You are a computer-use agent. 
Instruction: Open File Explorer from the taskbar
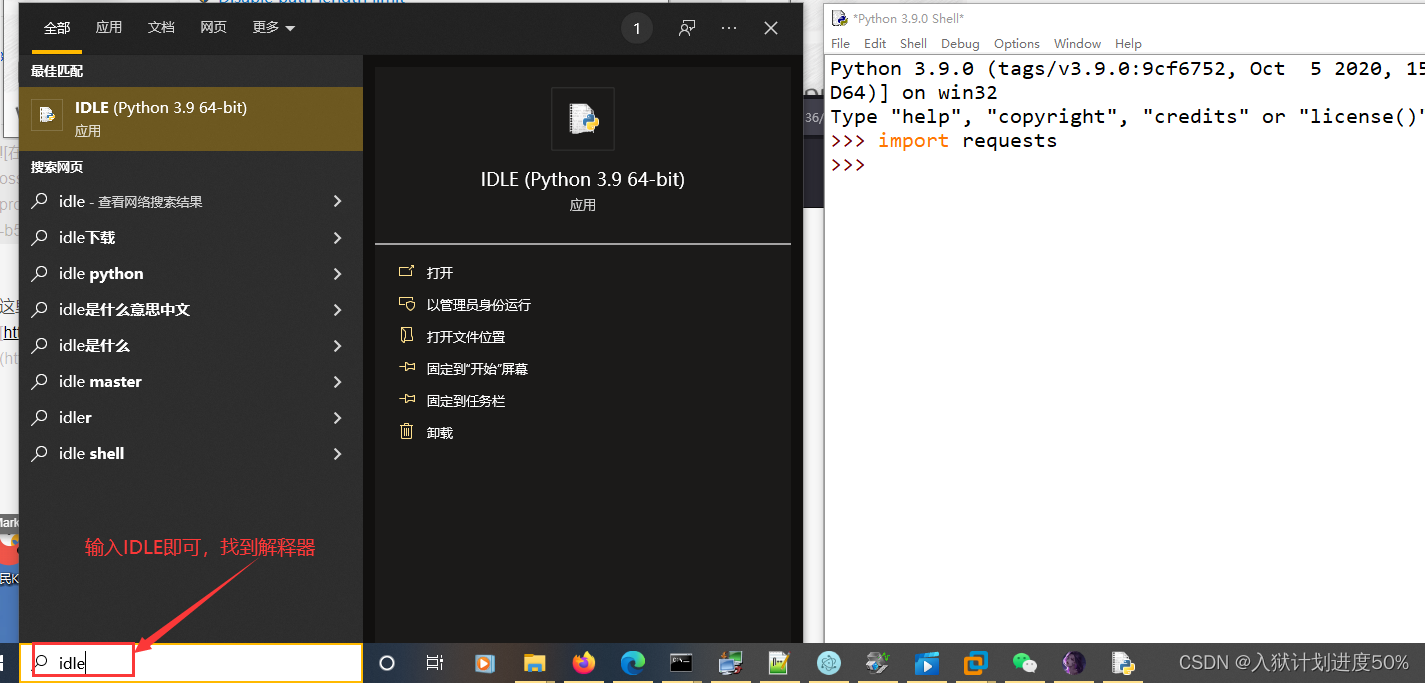tap(535, 663)
